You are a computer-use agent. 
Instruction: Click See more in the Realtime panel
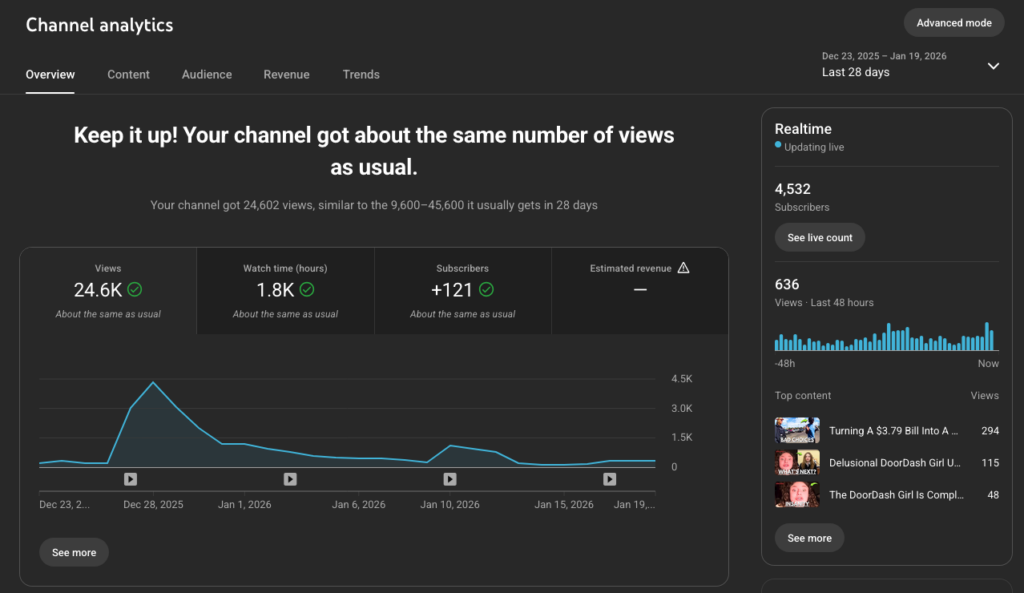(809, 538)
